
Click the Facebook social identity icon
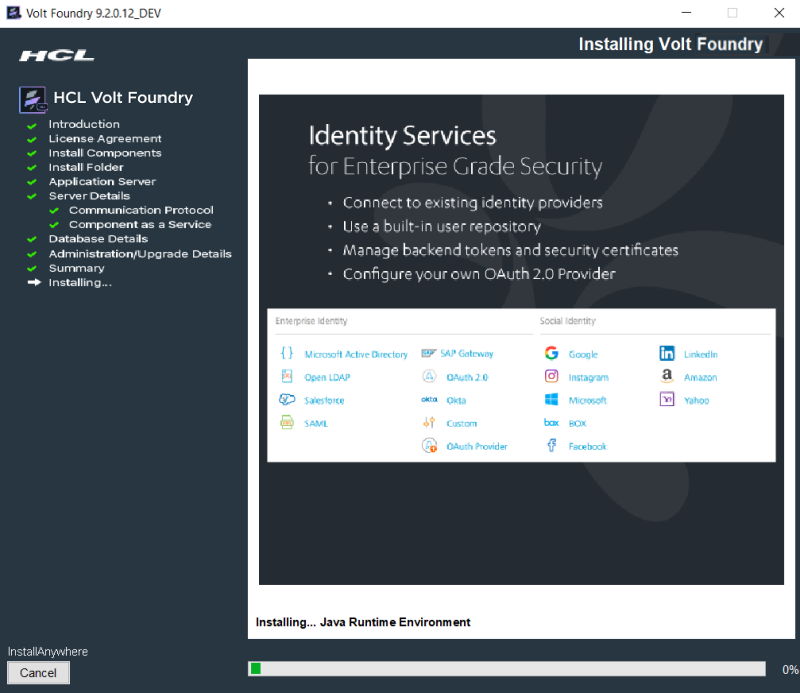pos(551,446)
